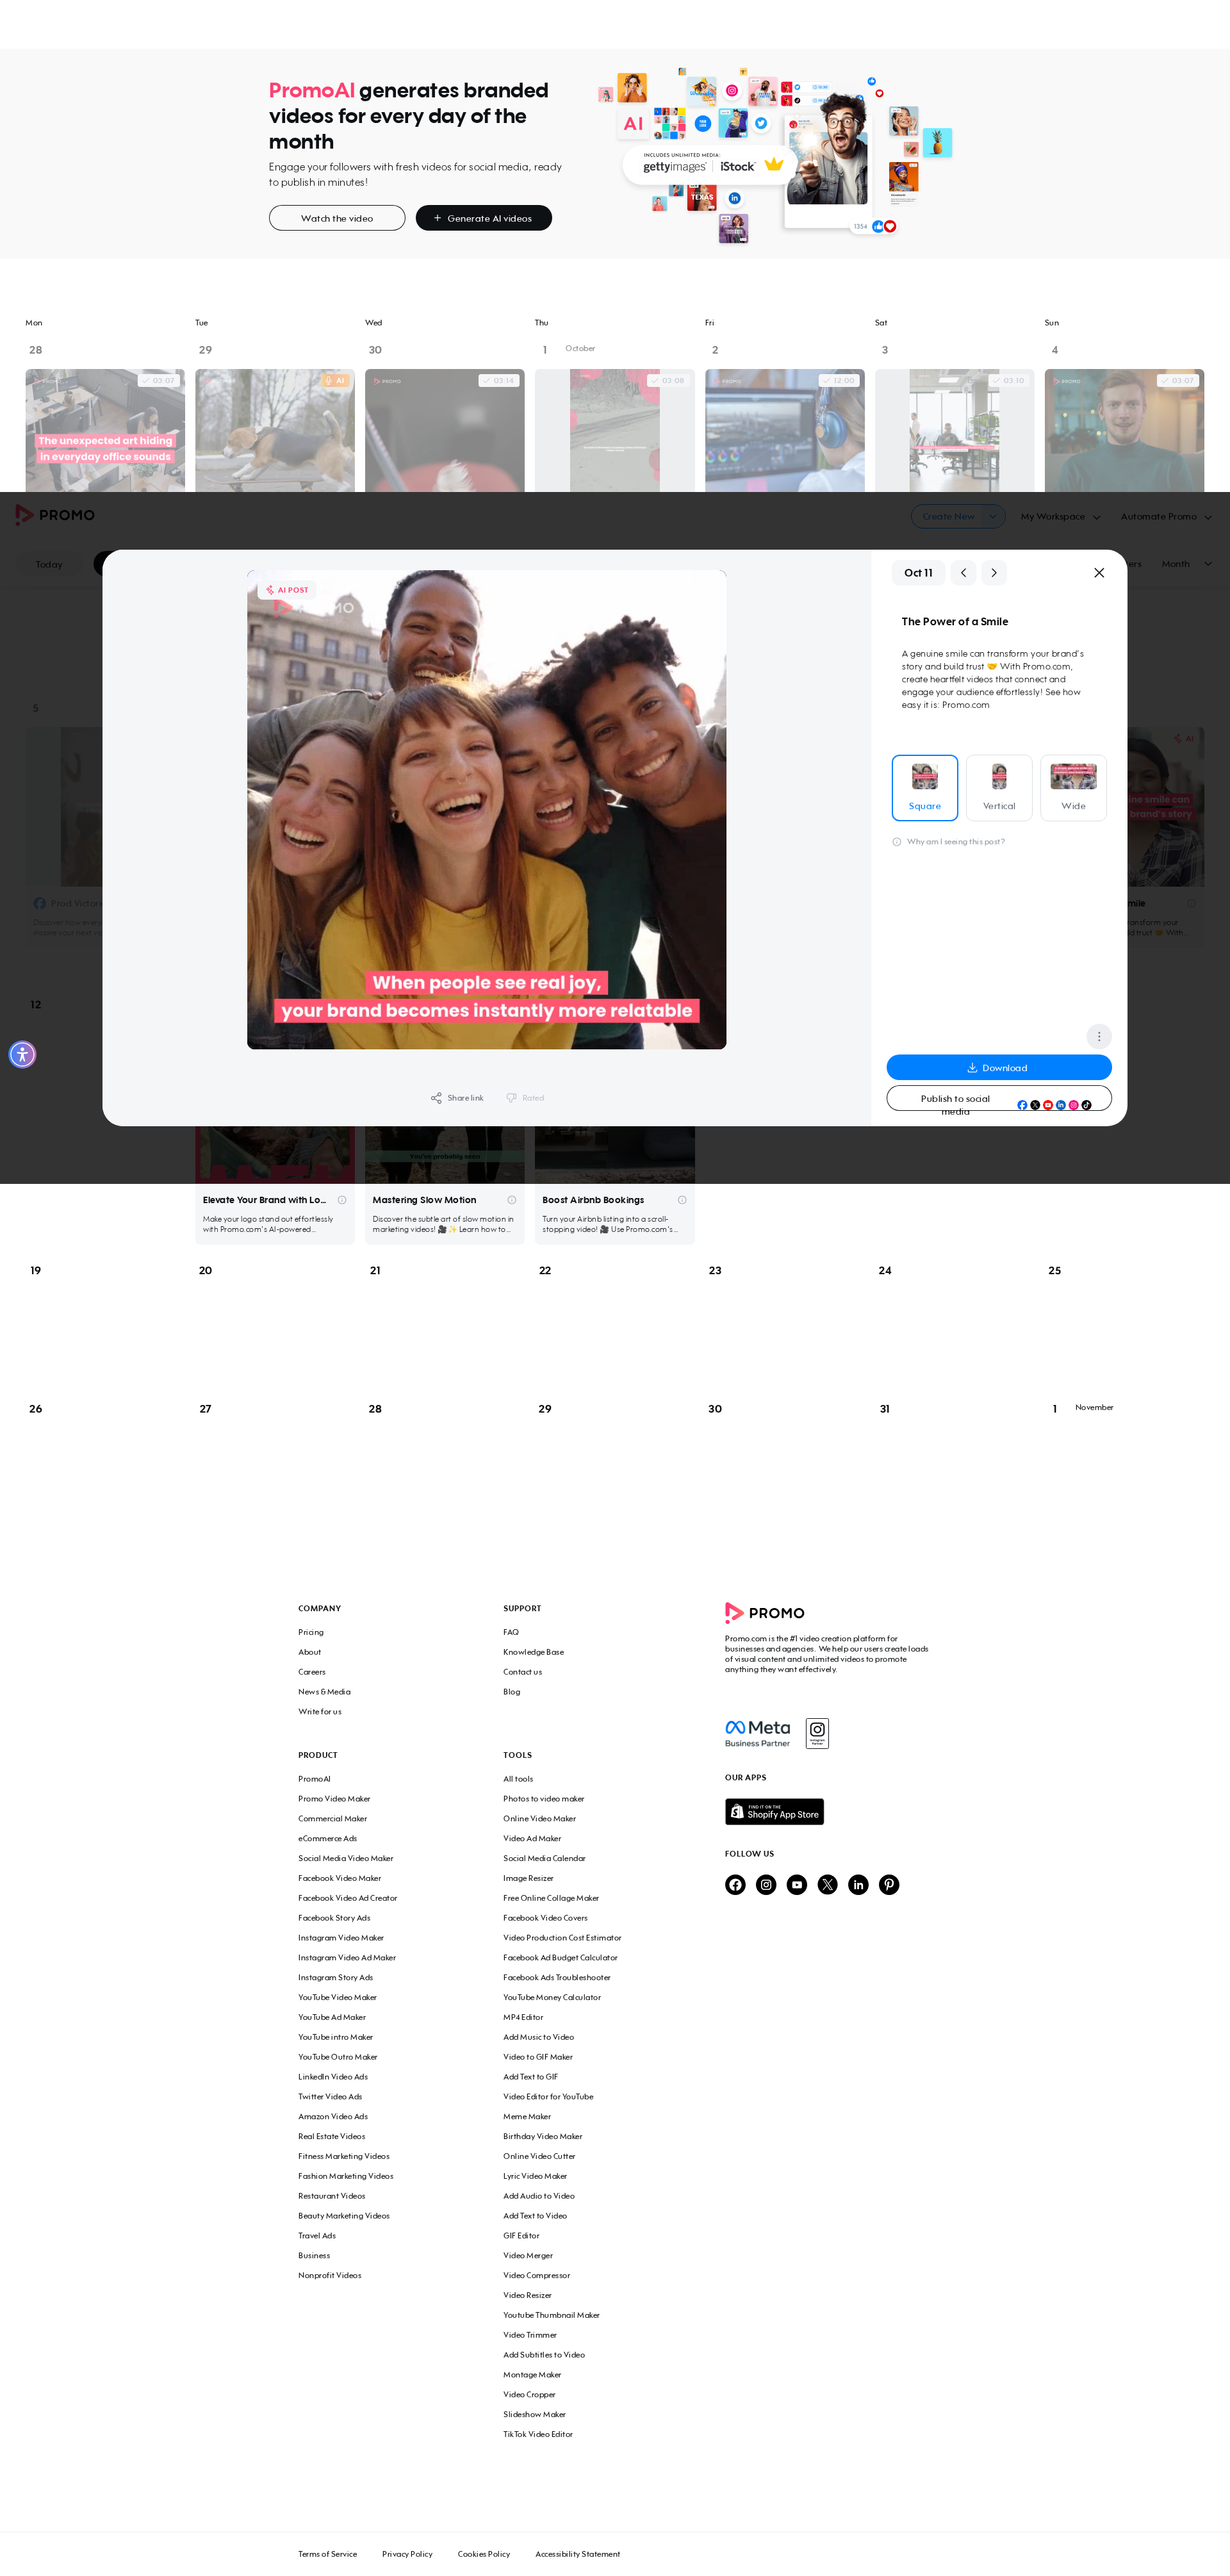This screenshot has width=1230, height=2576.
Task: Open YouTube in Follow Us footer
Action: coord(797,1885)
